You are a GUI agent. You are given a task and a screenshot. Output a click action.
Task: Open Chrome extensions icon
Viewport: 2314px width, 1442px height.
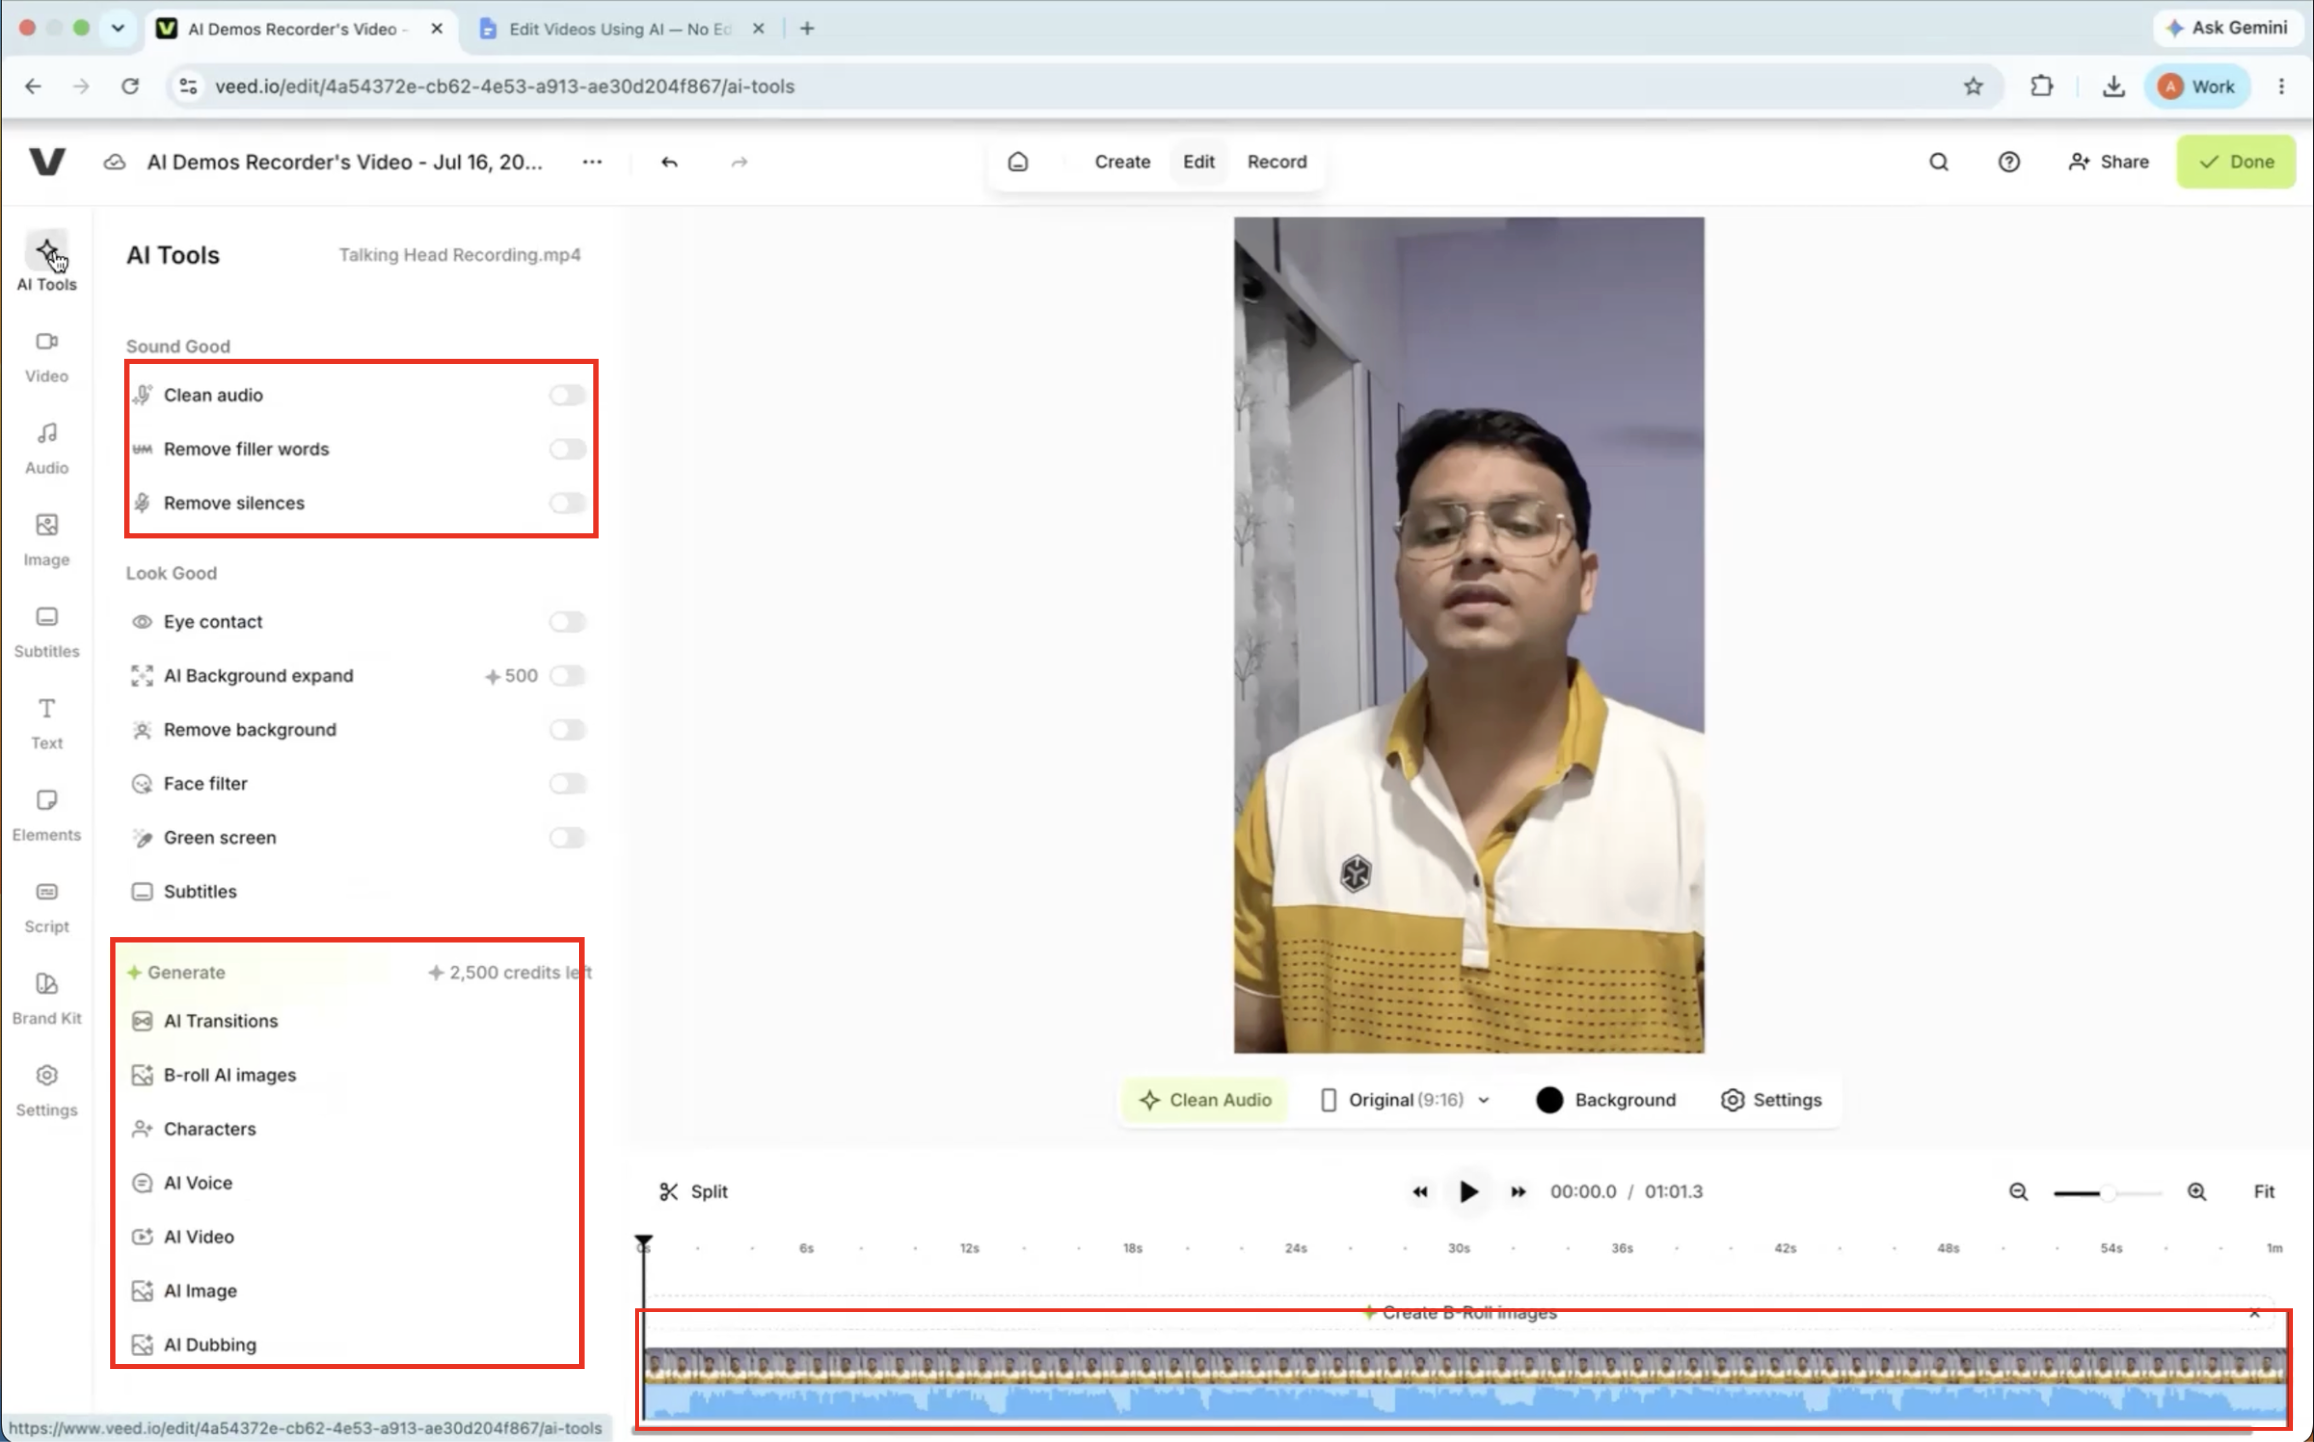(x=2041, y=86)
